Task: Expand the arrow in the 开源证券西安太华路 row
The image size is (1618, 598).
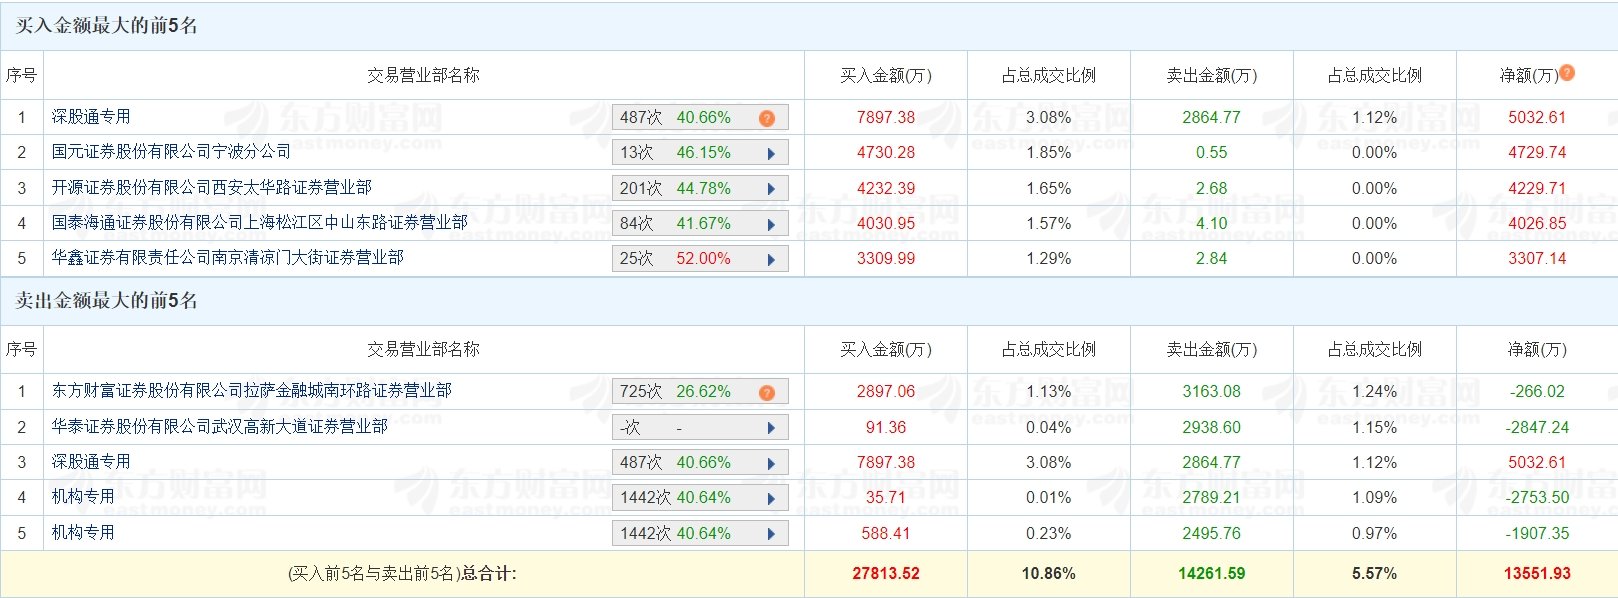Action: [x=771, y=189]
